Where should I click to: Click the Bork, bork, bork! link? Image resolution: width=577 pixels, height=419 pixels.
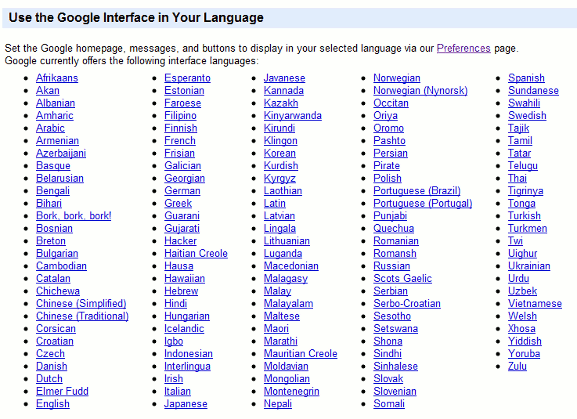pos(74,216)
